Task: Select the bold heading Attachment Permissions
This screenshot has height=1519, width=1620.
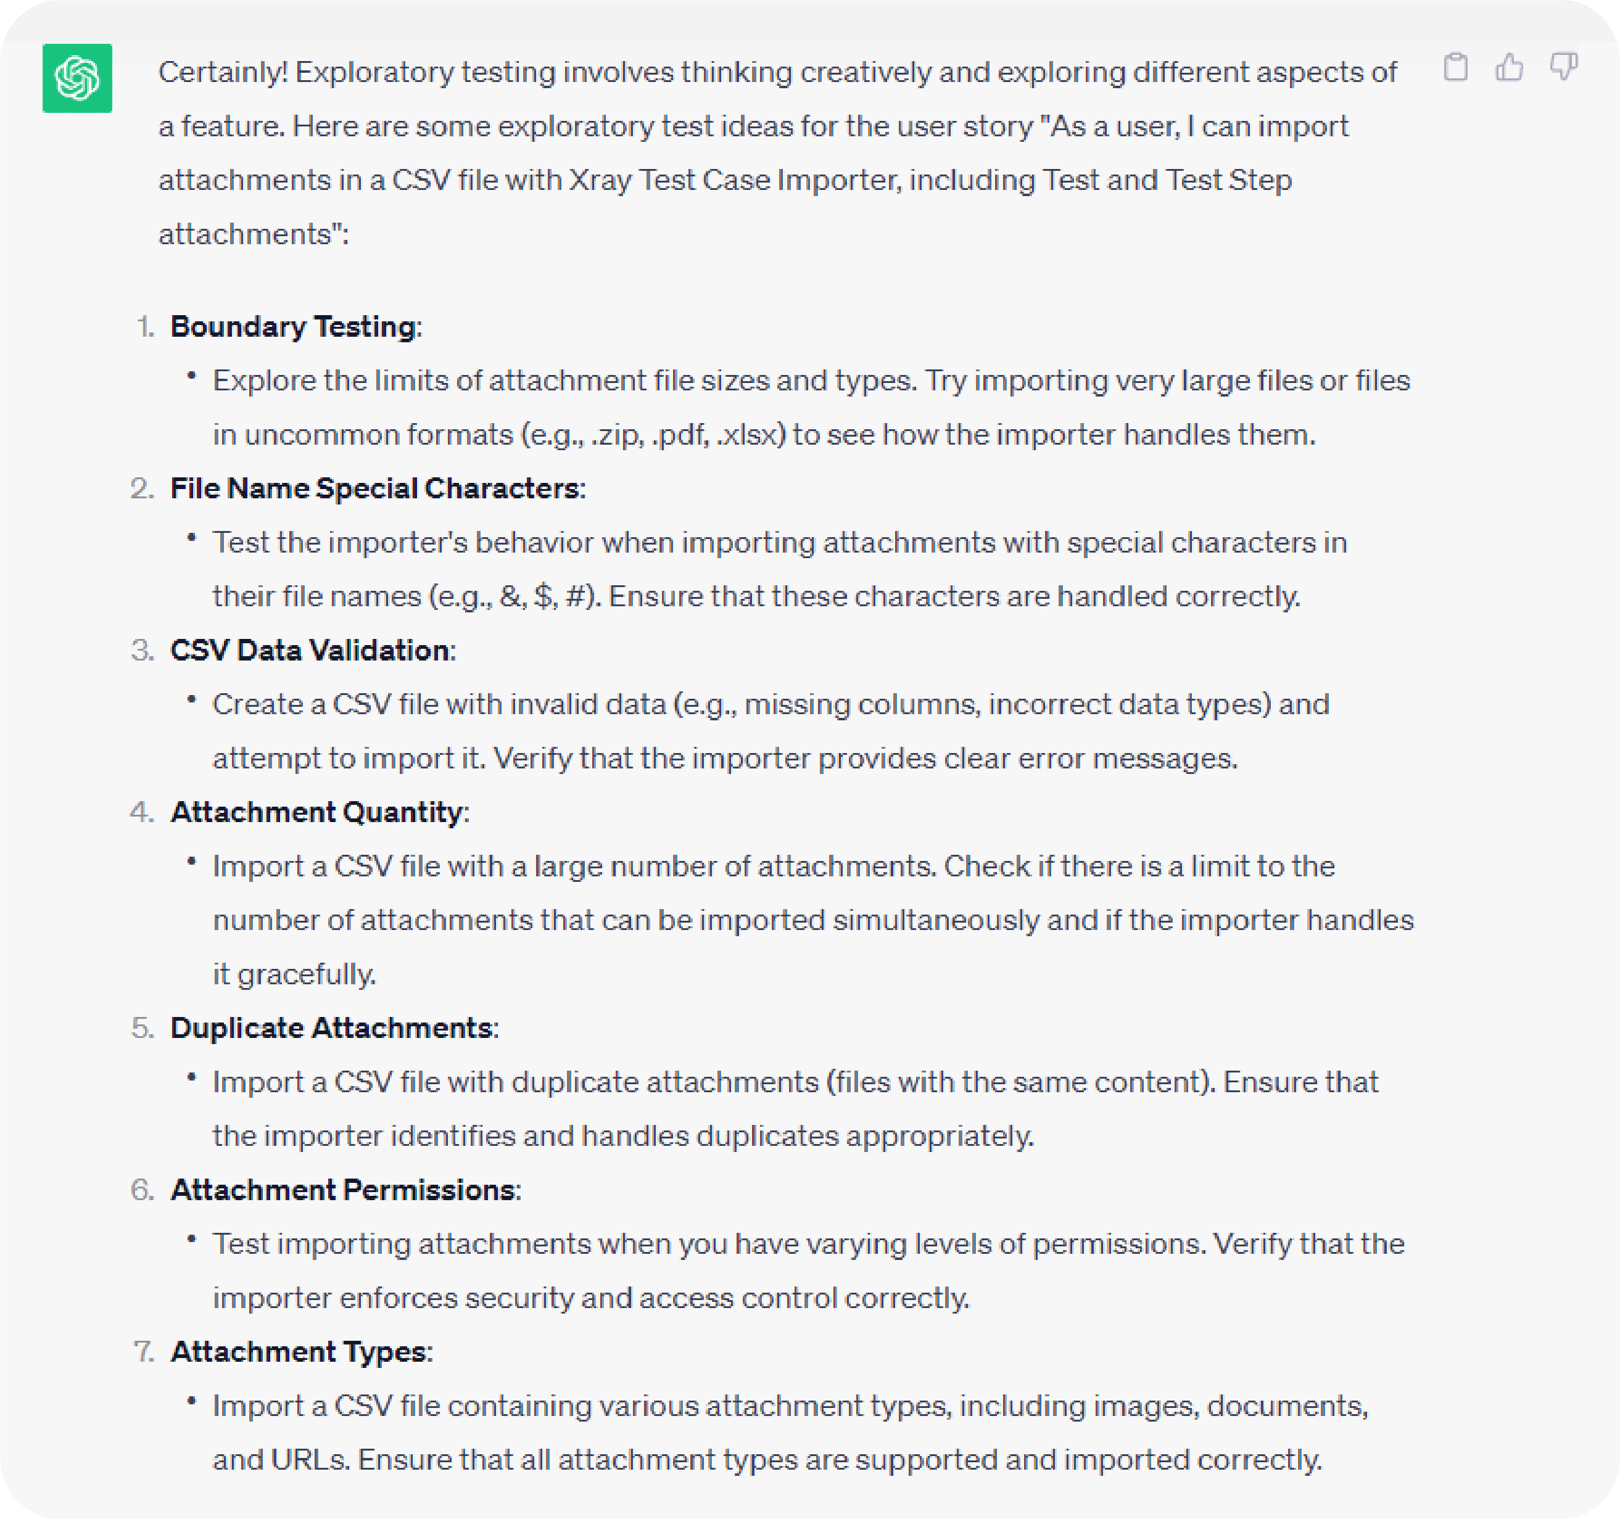Action: coord(344,1190)
